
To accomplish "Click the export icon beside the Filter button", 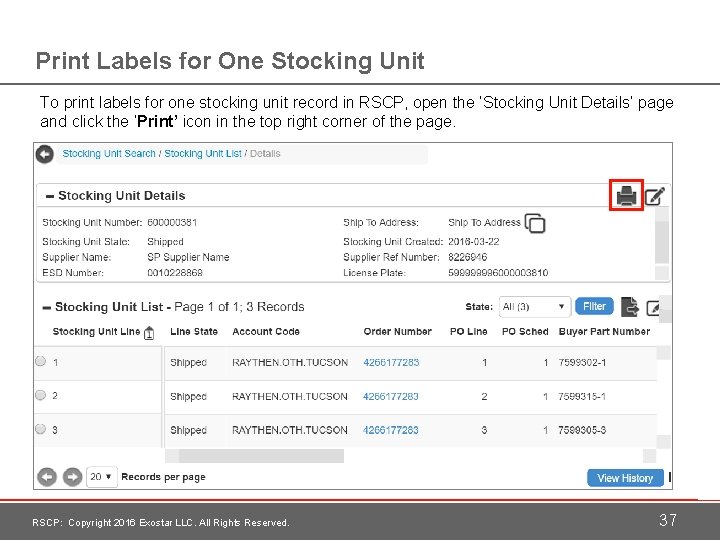I will point(630,307).
